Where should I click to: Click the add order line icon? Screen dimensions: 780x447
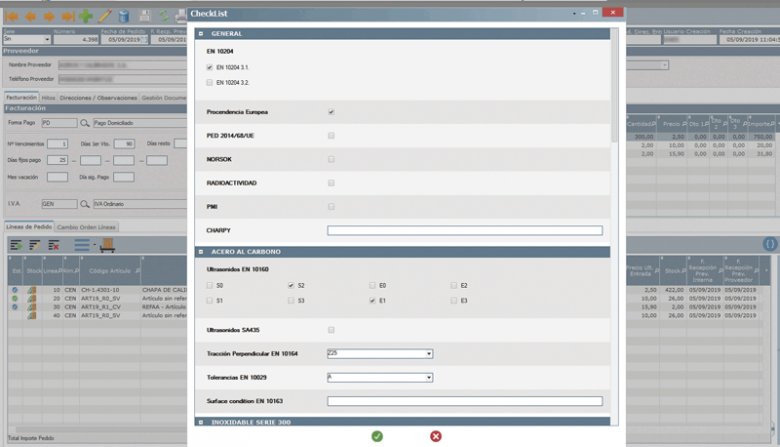(16, 245)
